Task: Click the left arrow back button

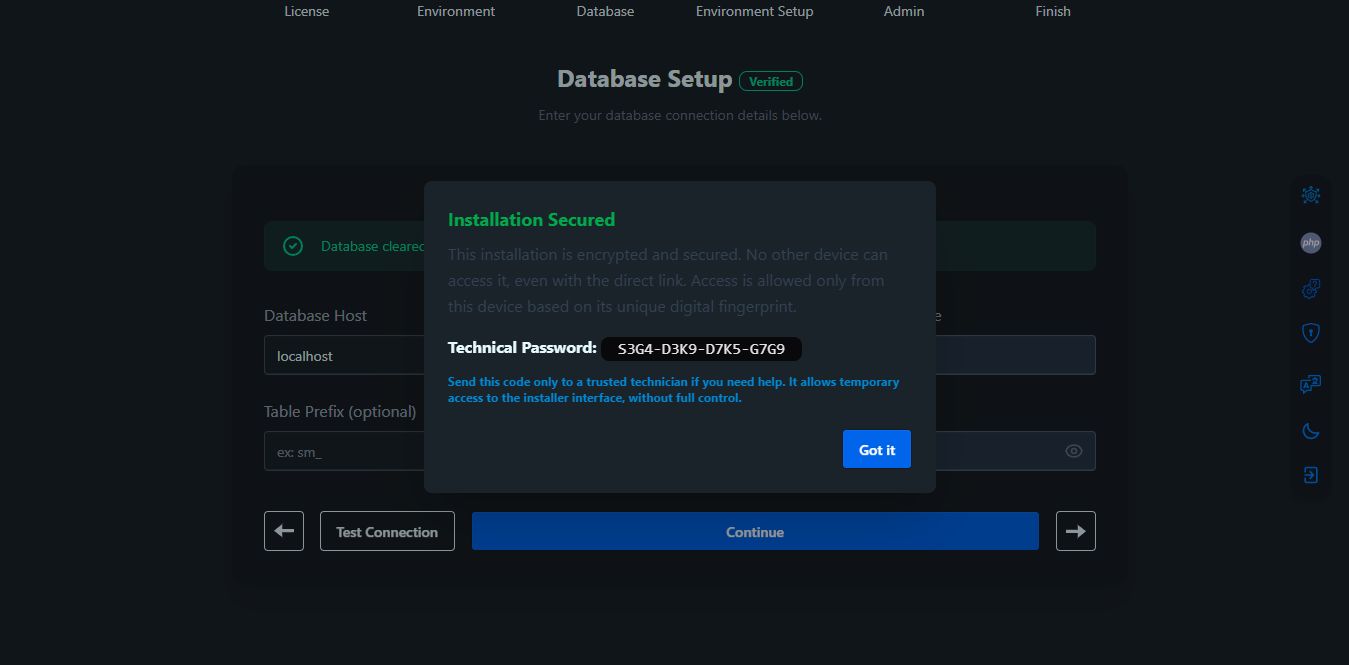Action: tap(284, 531)
